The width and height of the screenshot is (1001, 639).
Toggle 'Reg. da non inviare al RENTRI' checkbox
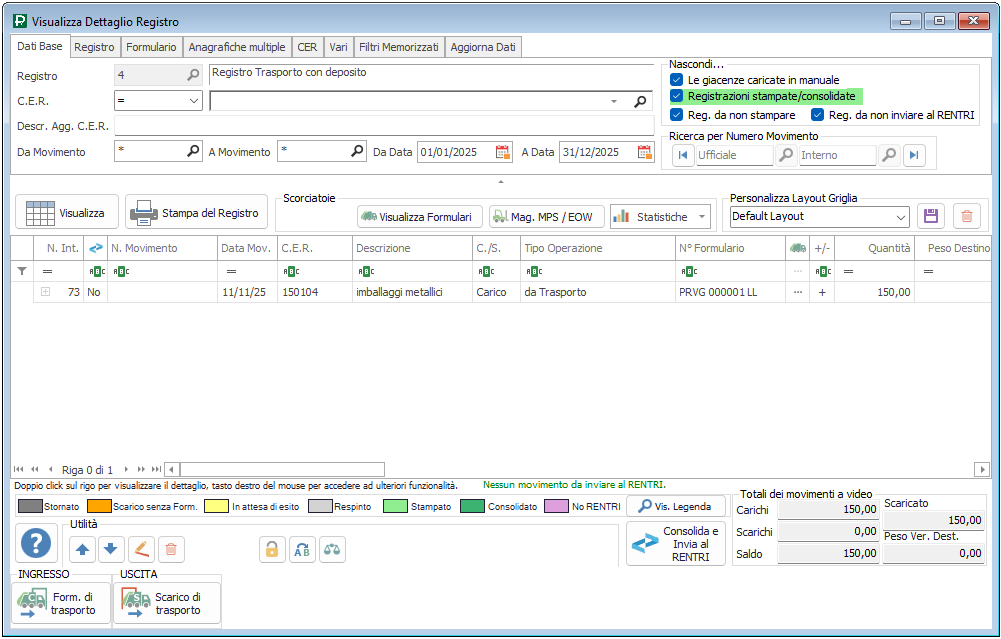pyautogui.click(x=817, y=115)
